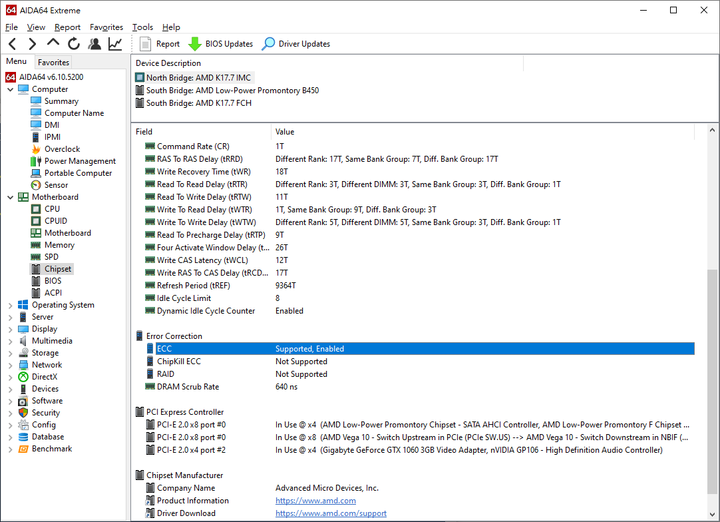Viewport: 720px width, 522px height.
Task: Go up one level with Up arrow
Action: tap(53, 43)
